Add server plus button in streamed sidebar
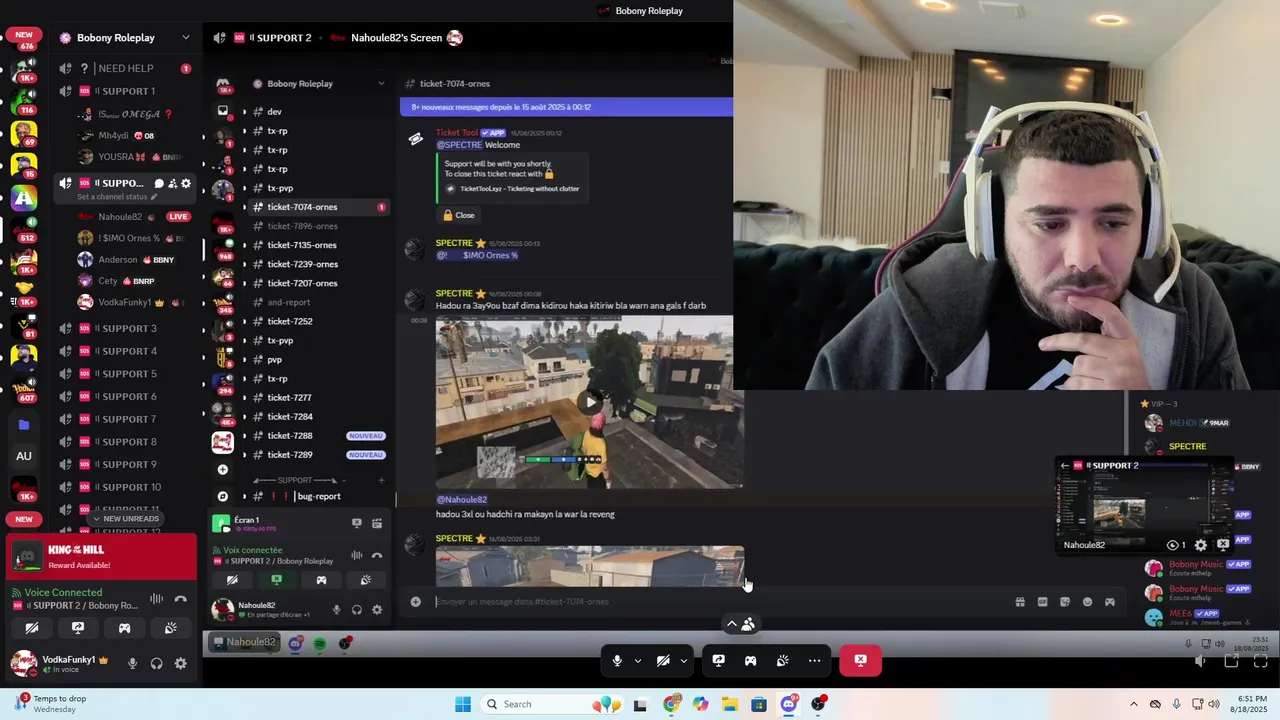The width and height of the screenshot is (1280, 720). [222, 469]
